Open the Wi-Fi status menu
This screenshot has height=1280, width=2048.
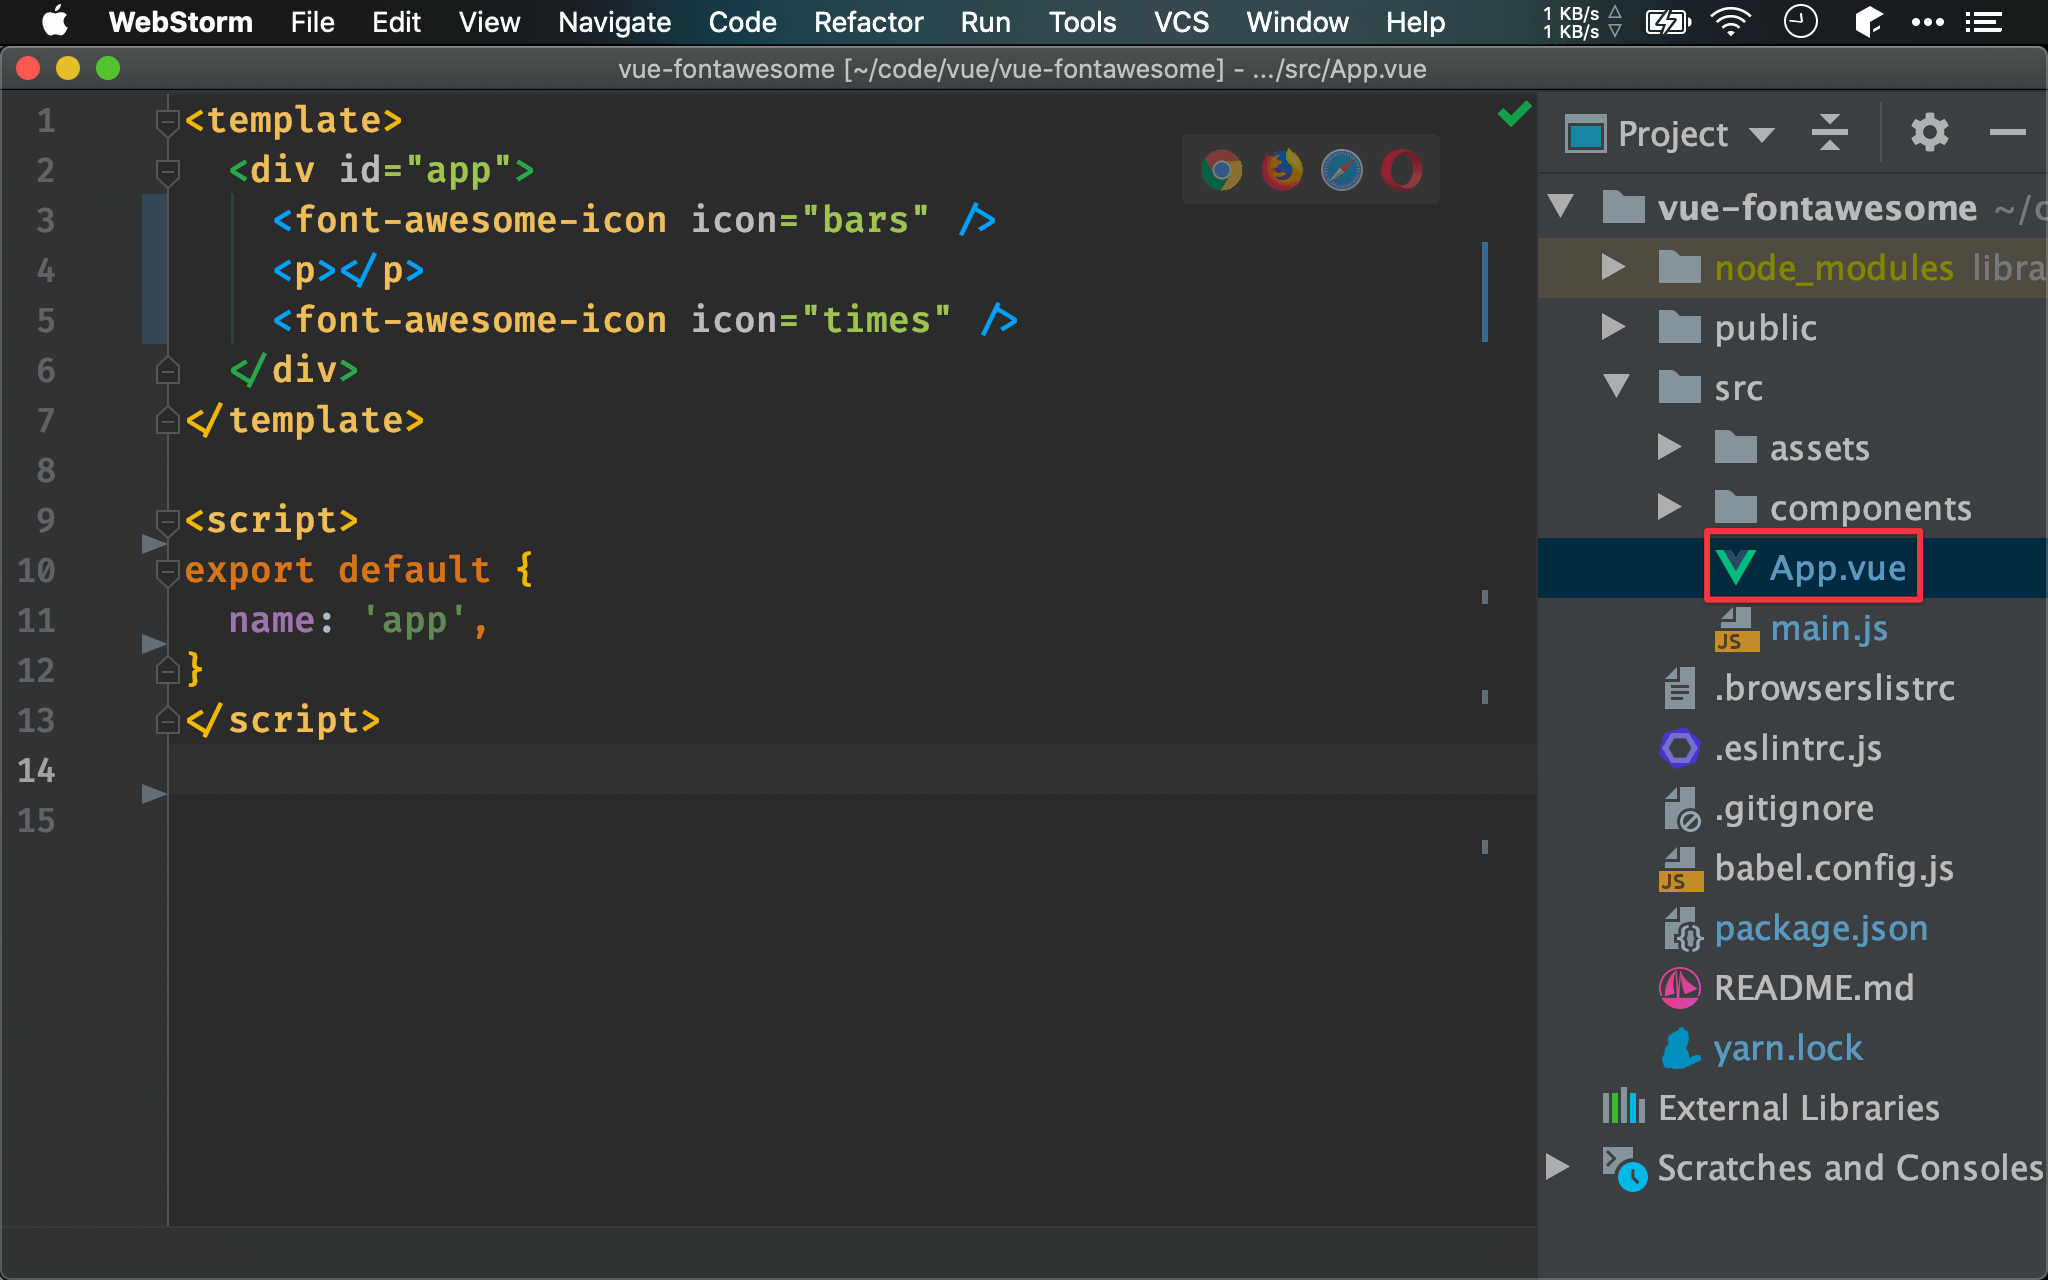pyautogui.click(x=1730, y=22)
